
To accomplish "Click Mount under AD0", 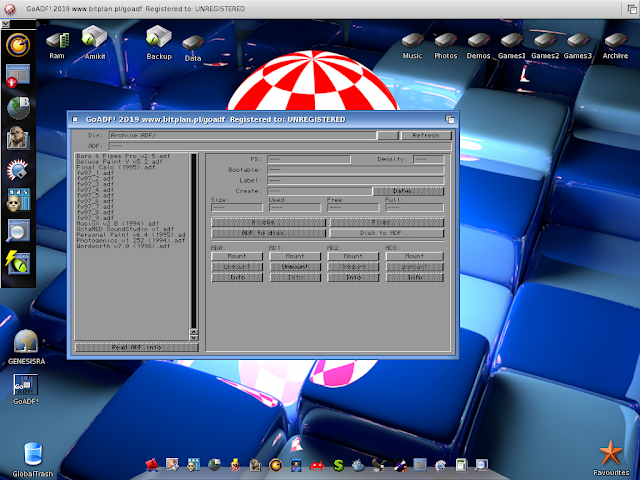I will tap(237, 256).
